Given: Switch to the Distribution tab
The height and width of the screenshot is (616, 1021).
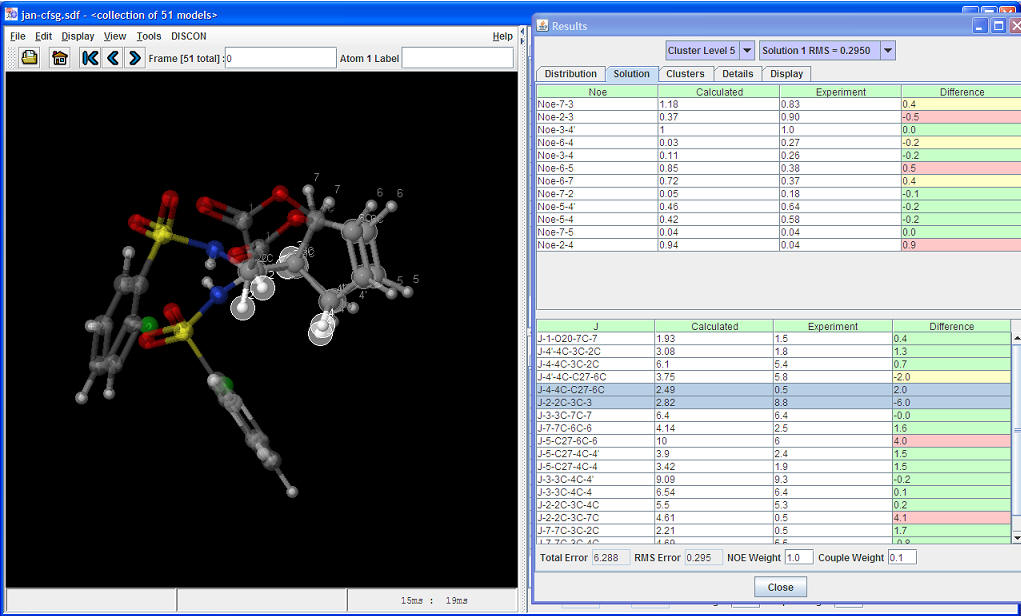Looking at the screenshot, I should point(570,74).
